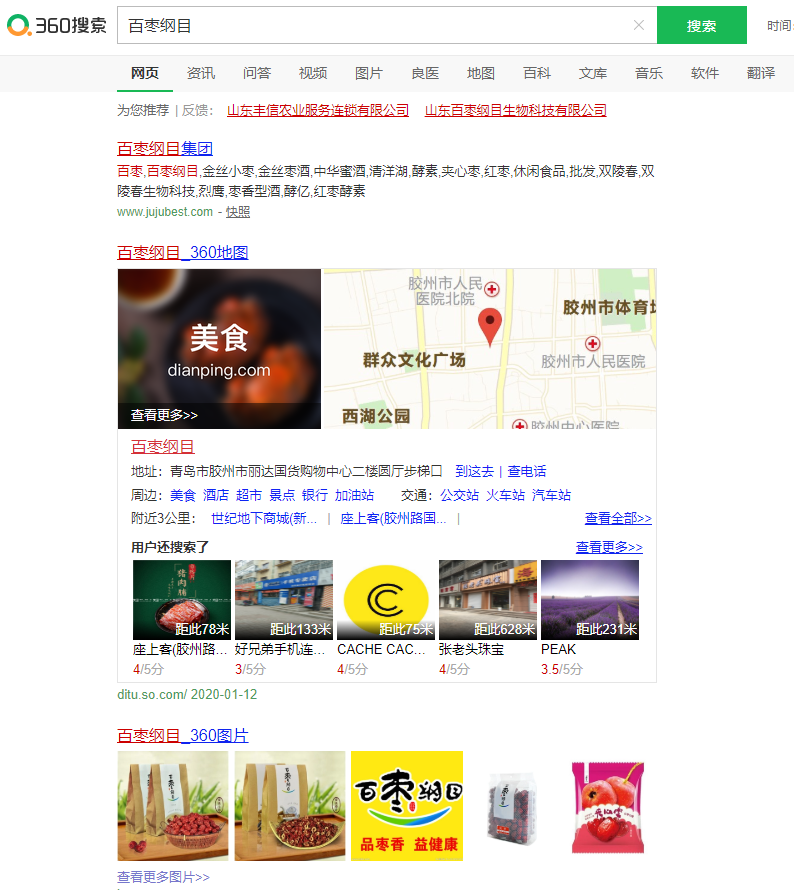
Task: Open the CACHE CAC... yellow logo thumbnail
Action: 386,600
